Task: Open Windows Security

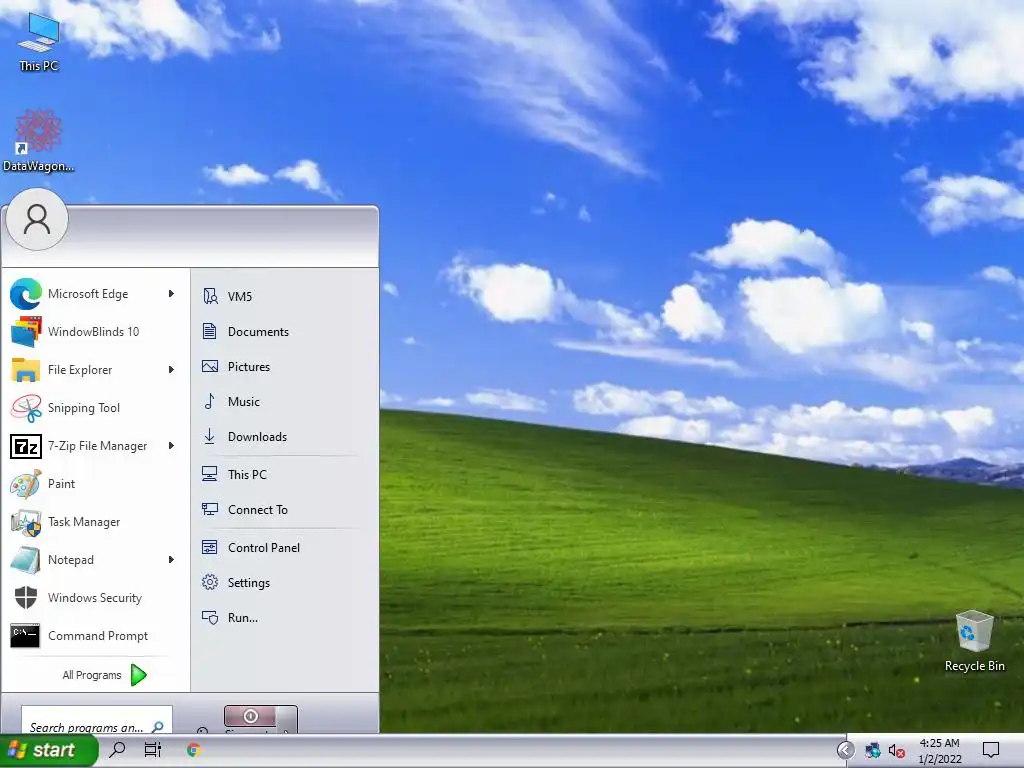Action: 93,598
